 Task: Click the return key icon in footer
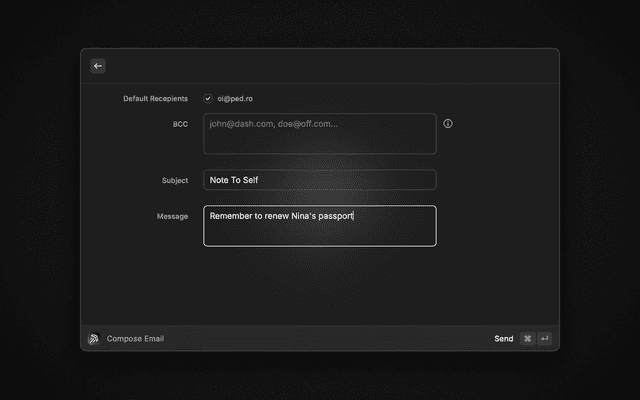[545, 339]
